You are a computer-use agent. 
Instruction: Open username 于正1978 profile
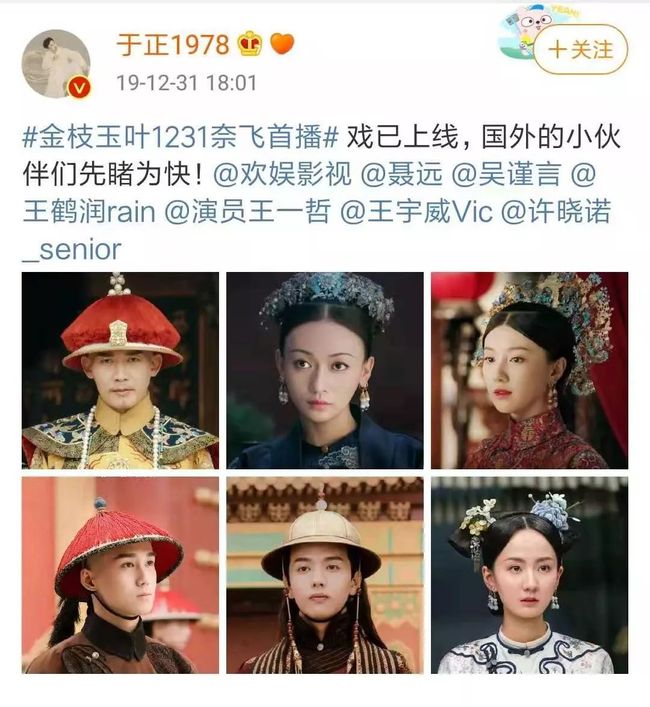[173, 44]
